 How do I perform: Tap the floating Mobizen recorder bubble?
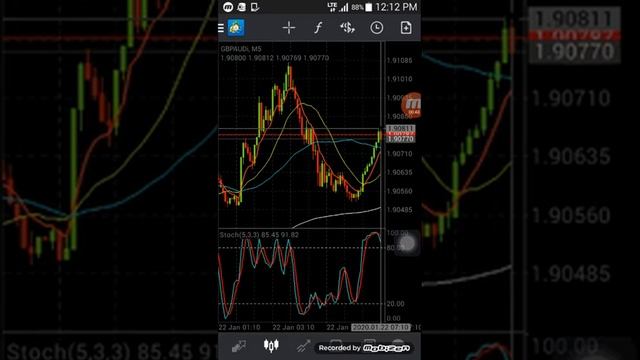pyautogui.click(x=411, y=105)
